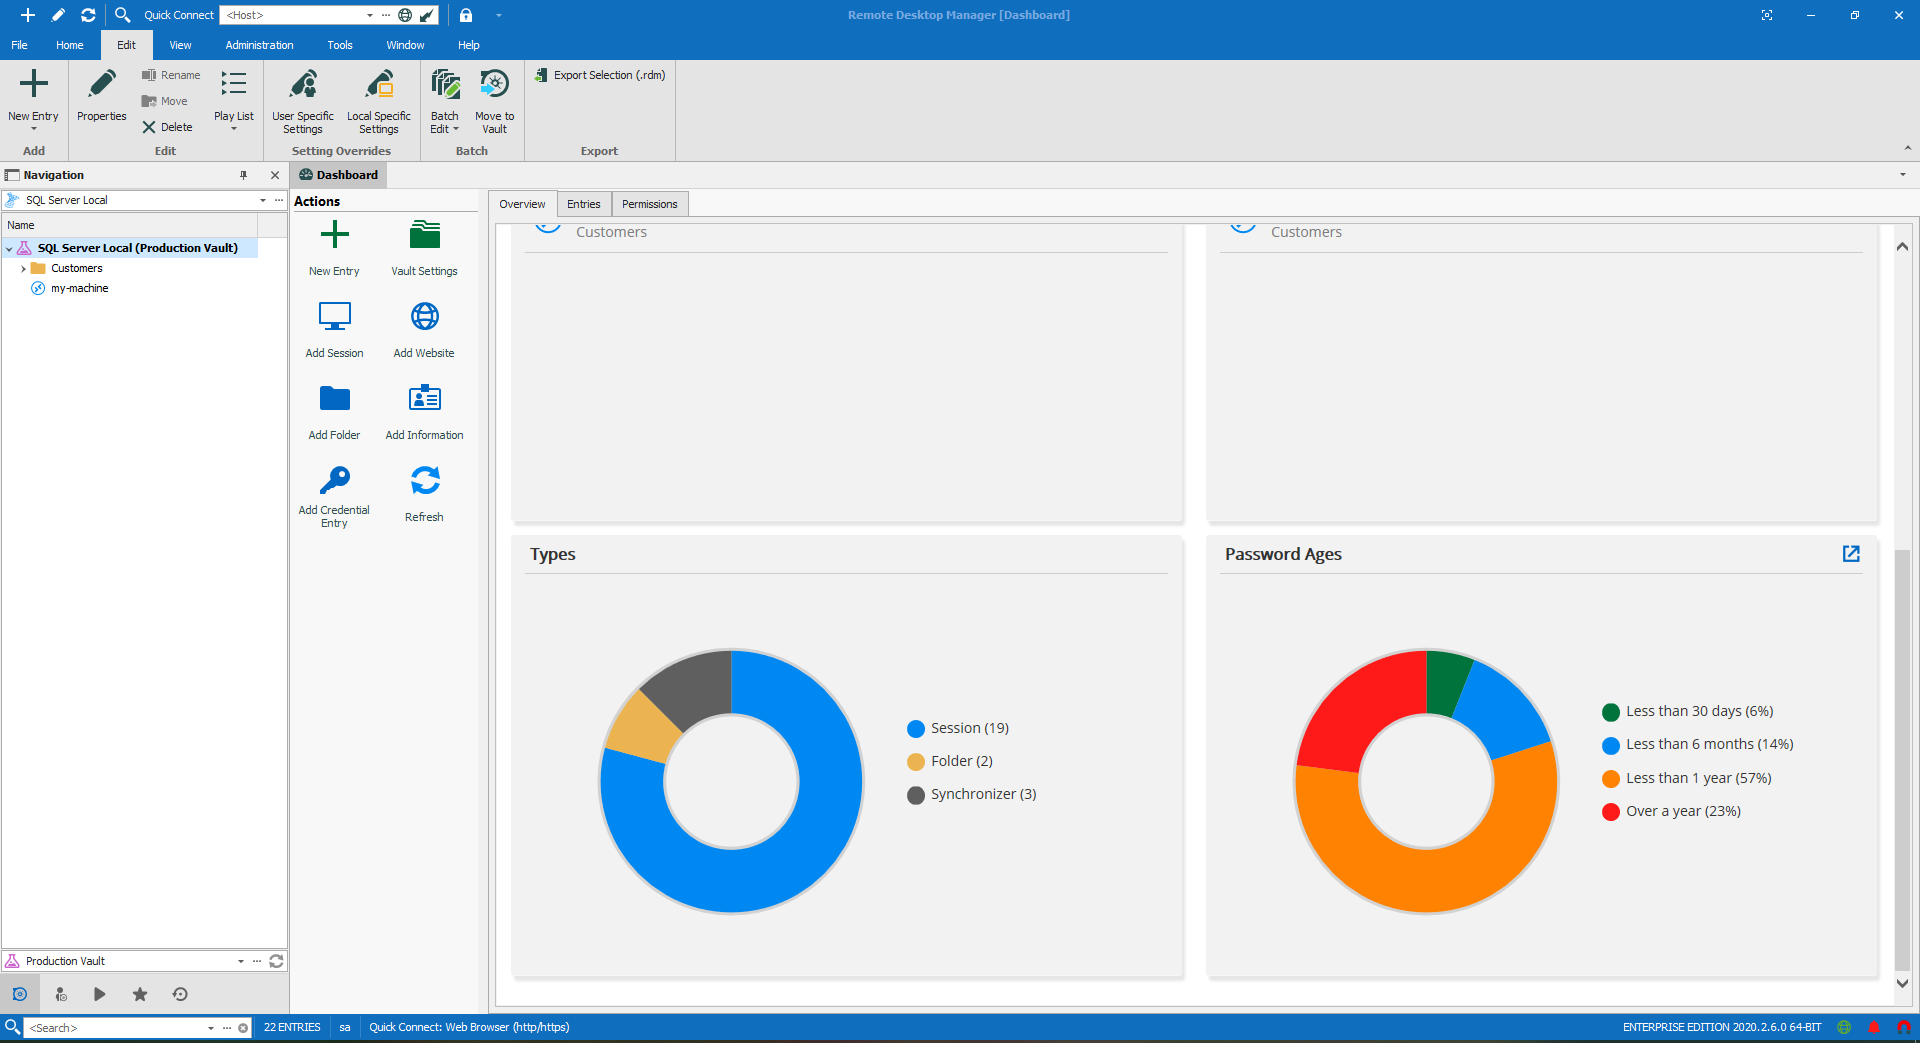Click the blue Session legend swatch

pos(915,729)
